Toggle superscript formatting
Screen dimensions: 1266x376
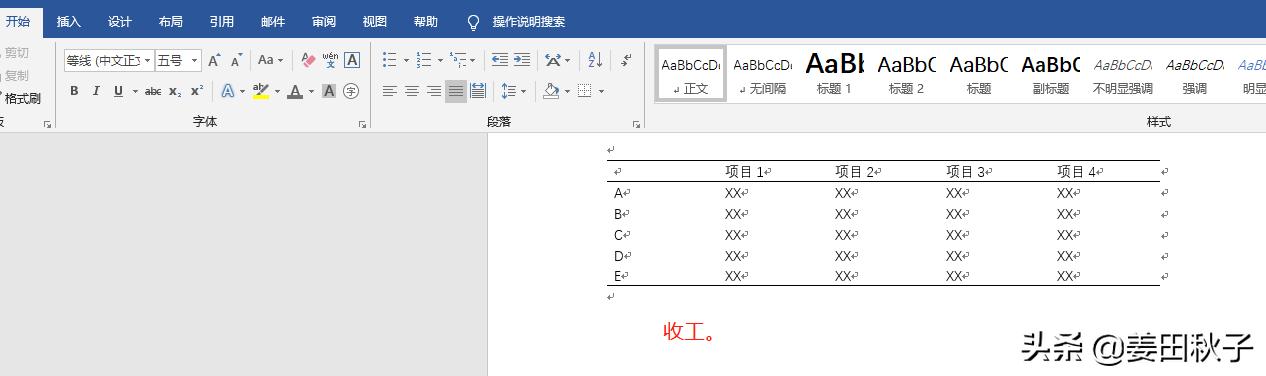tap(197, 91)
